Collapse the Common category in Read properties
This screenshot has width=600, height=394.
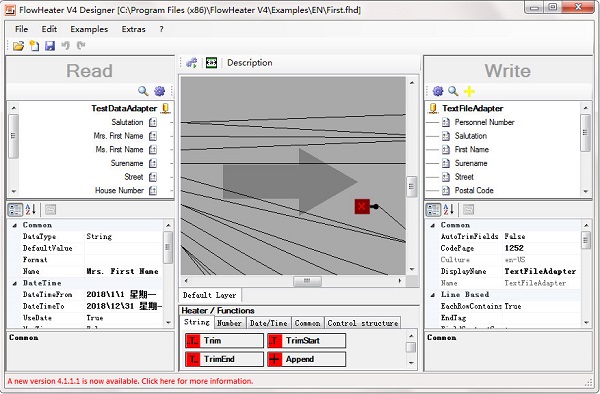(x=15, y=225)
